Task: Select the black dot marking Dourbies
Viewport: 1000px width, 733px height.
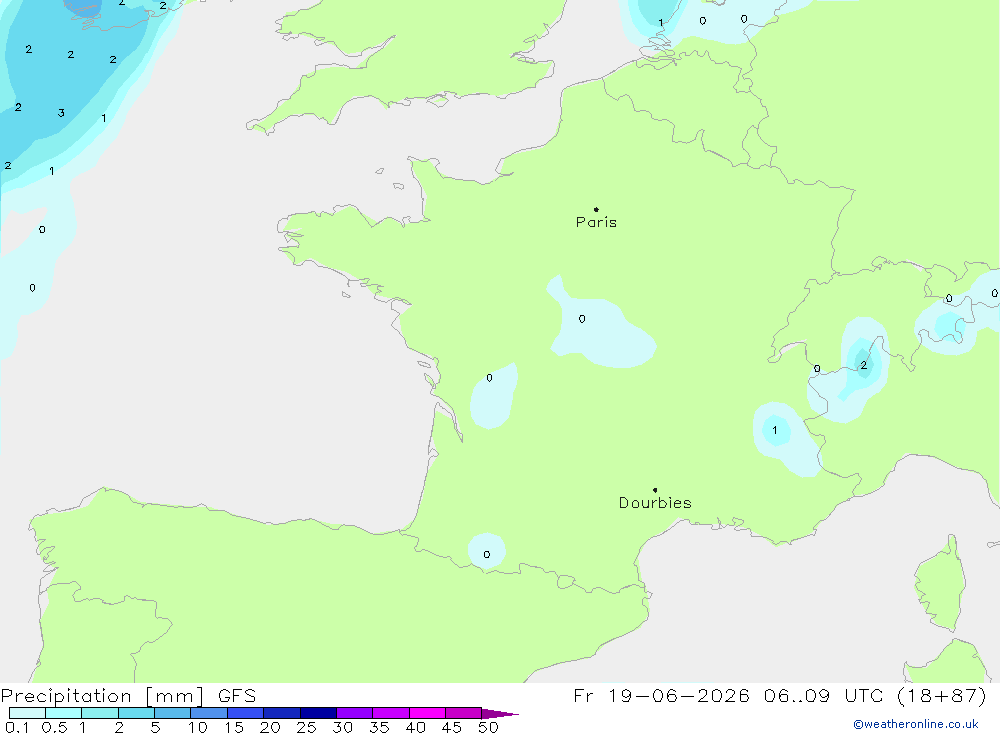Action: tap(655, 490)
